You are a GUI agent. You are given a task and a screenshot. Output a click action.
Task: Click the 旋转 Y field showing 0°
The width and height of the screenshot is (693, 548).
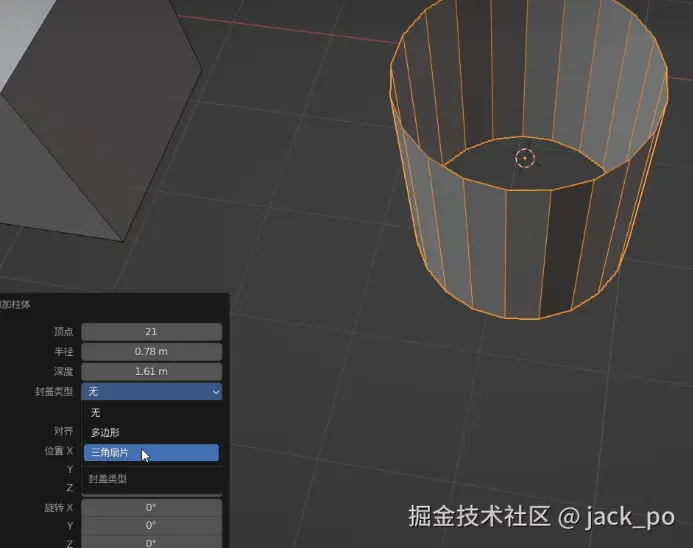152,525
